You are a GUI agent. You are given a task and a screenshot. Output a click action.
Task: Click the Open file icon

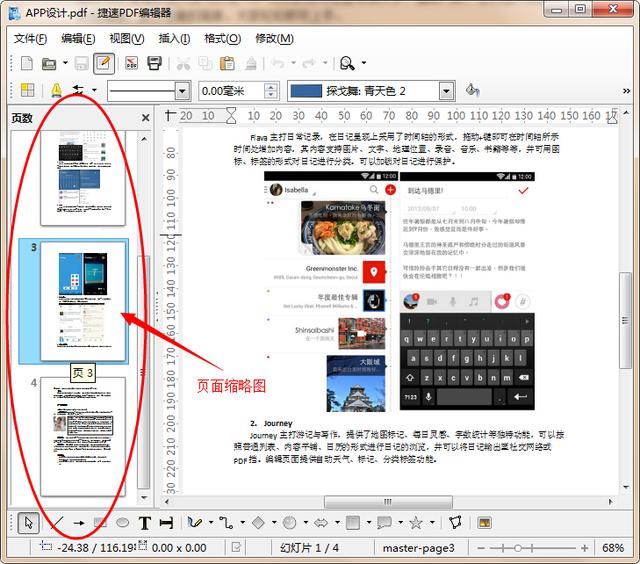pyautogui.click(x=49, y=63)
